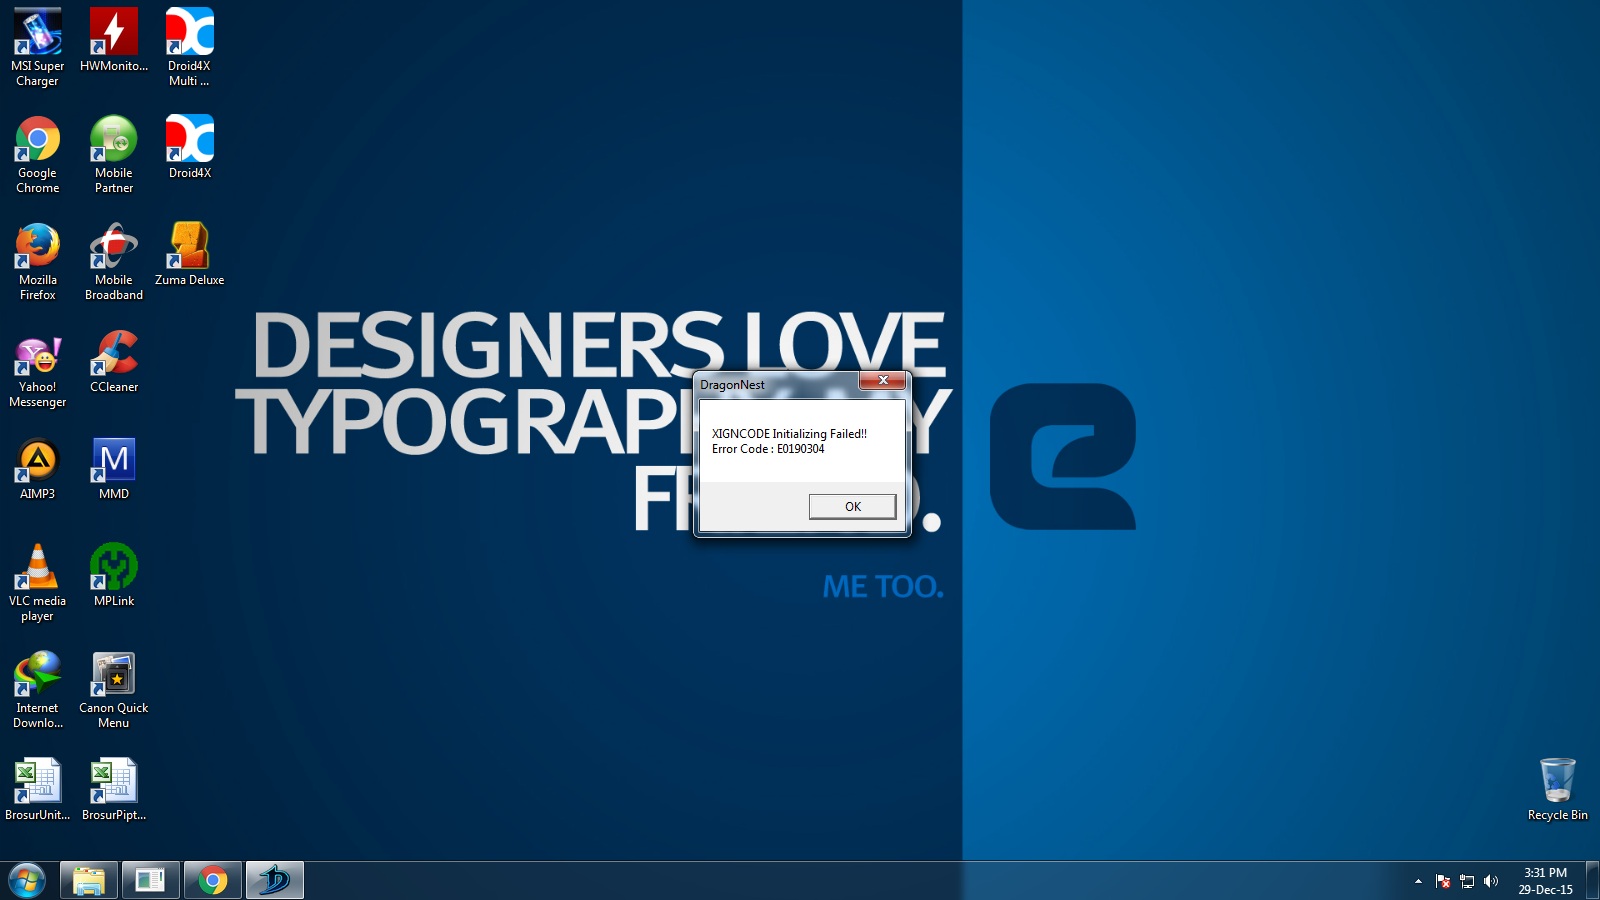Click OK in the DragonNest error dialog
Screen dimensions: 1600x900
[852, 507]
